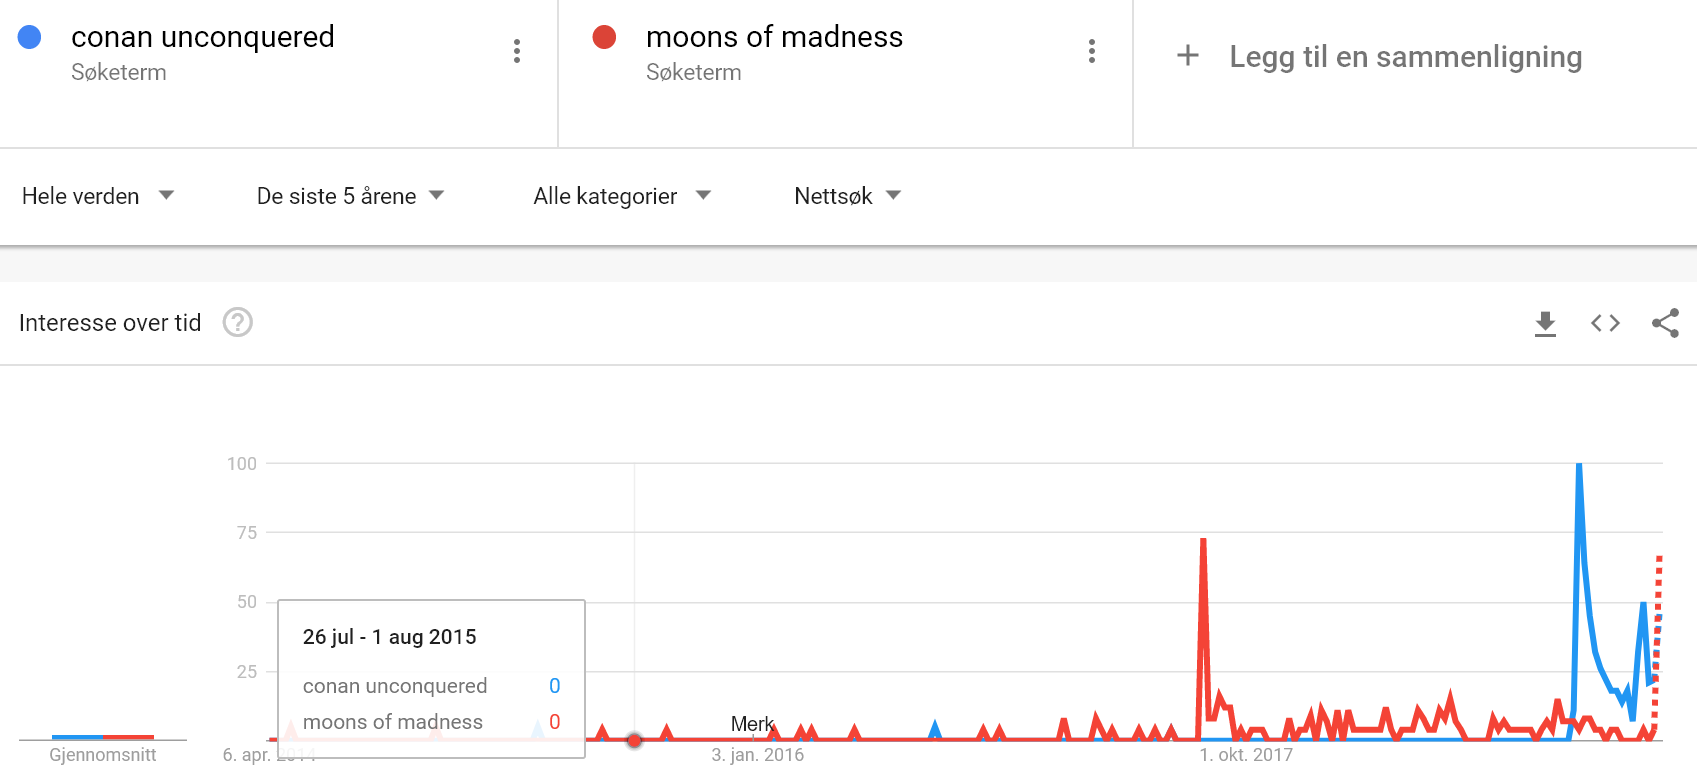
Task: Expand the Alle kategorier dropdown
Action: (x=622, y=196)
